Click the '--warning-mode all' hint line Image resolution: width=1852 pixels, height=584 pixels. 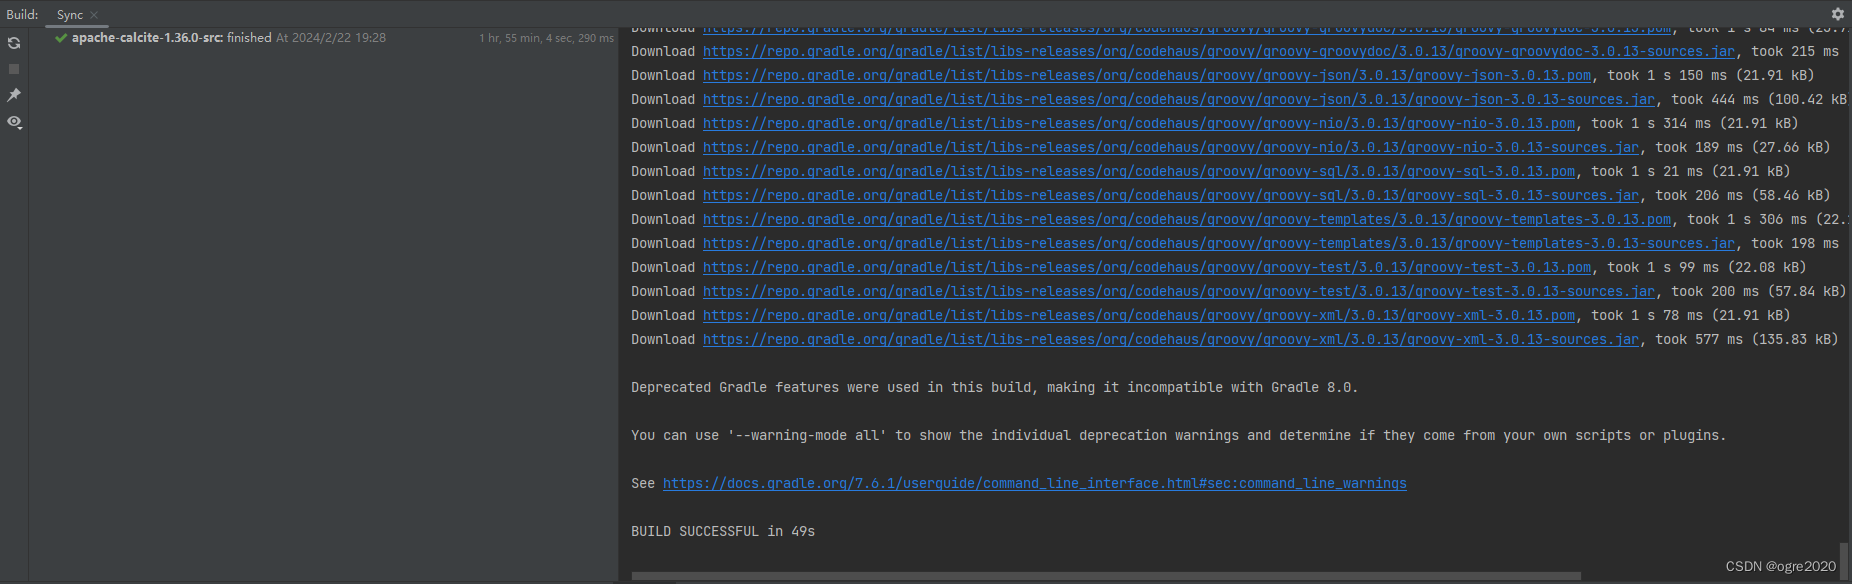(1178, 435)
